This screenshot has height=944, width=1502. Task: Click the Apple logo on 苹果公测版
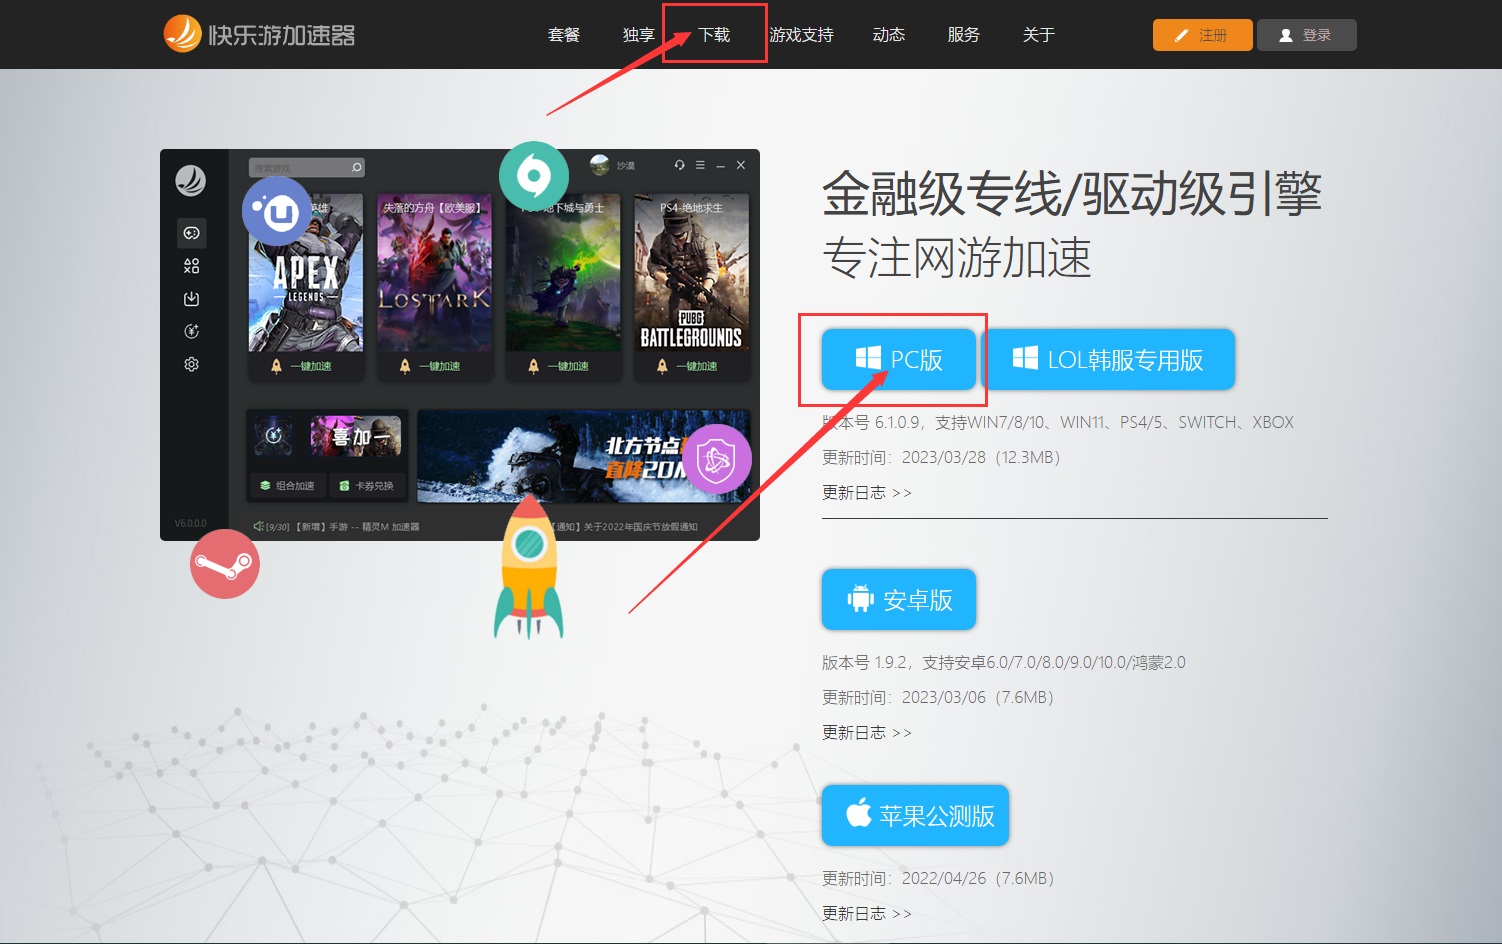click(x=858, y=813)
